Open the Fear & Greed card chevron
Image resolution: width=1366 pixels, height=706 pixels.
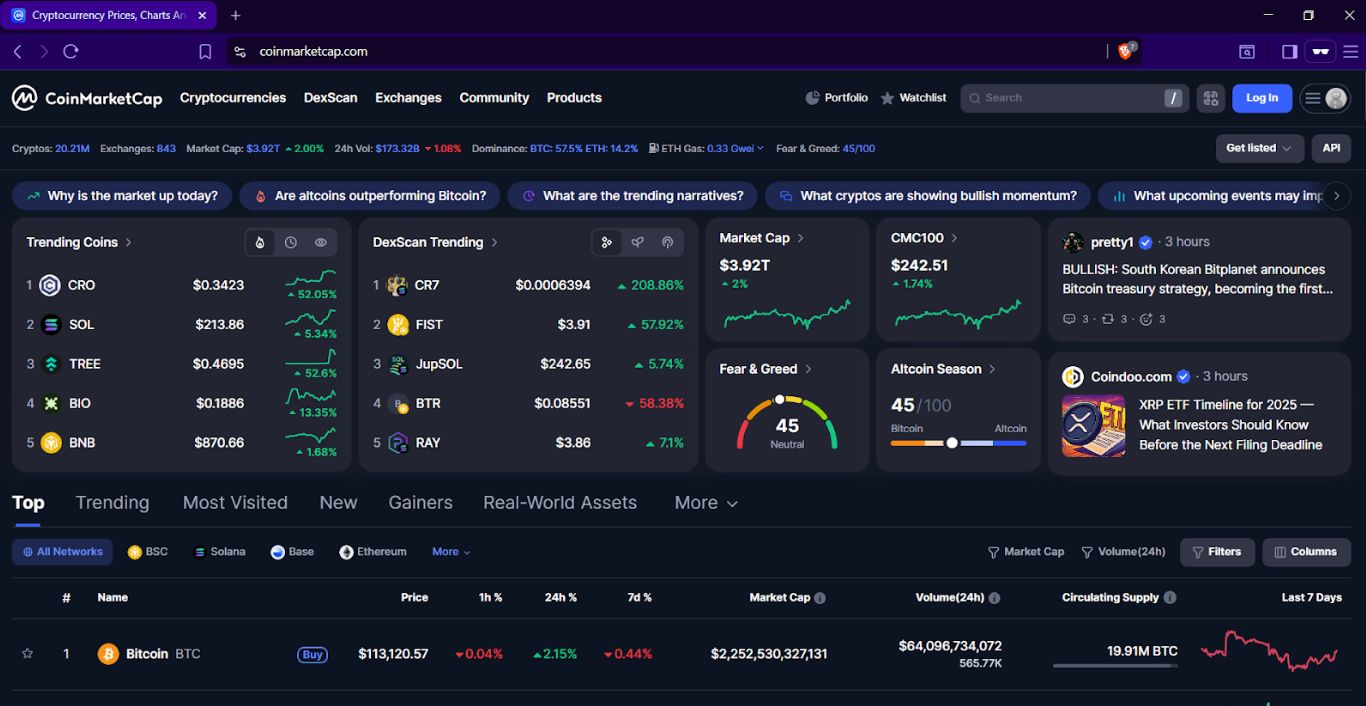point(809,369)
